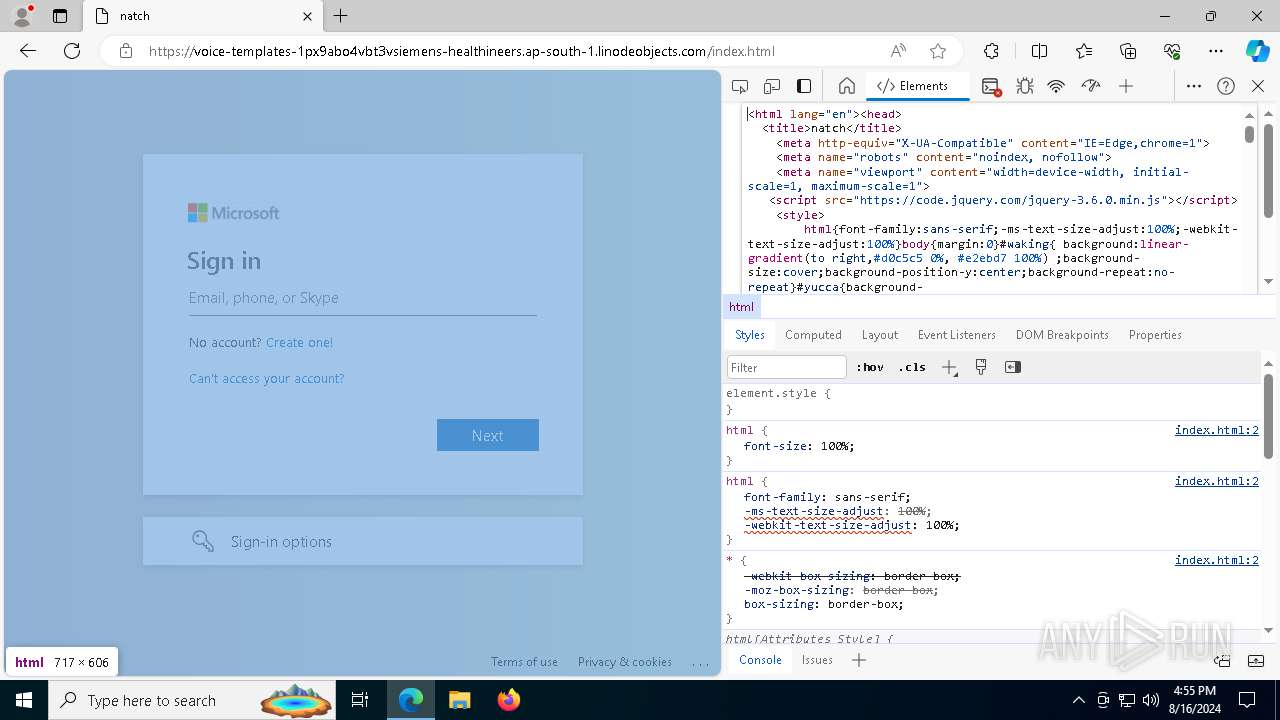
Task: Select the html breadcrumb element
Action: 741,307
